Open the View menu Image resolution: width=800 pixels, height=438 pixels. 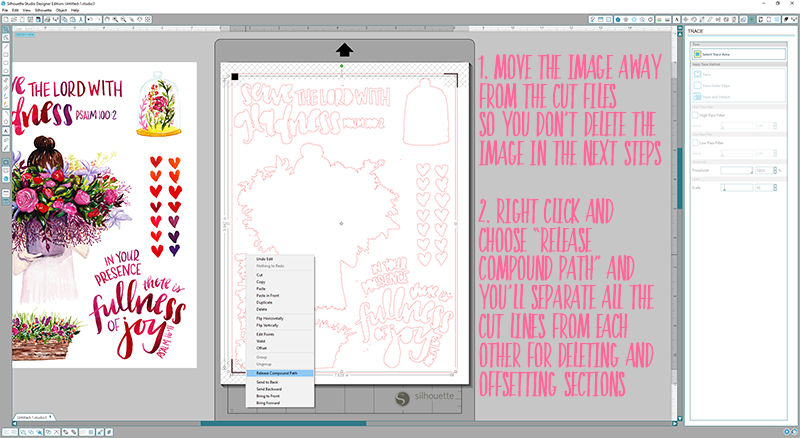pyautogui.click(x=27, y=10)
